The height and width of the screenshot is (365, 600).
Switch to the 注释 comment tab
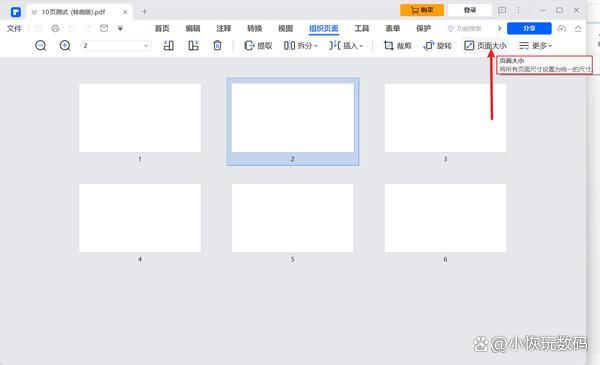[224, 28]
